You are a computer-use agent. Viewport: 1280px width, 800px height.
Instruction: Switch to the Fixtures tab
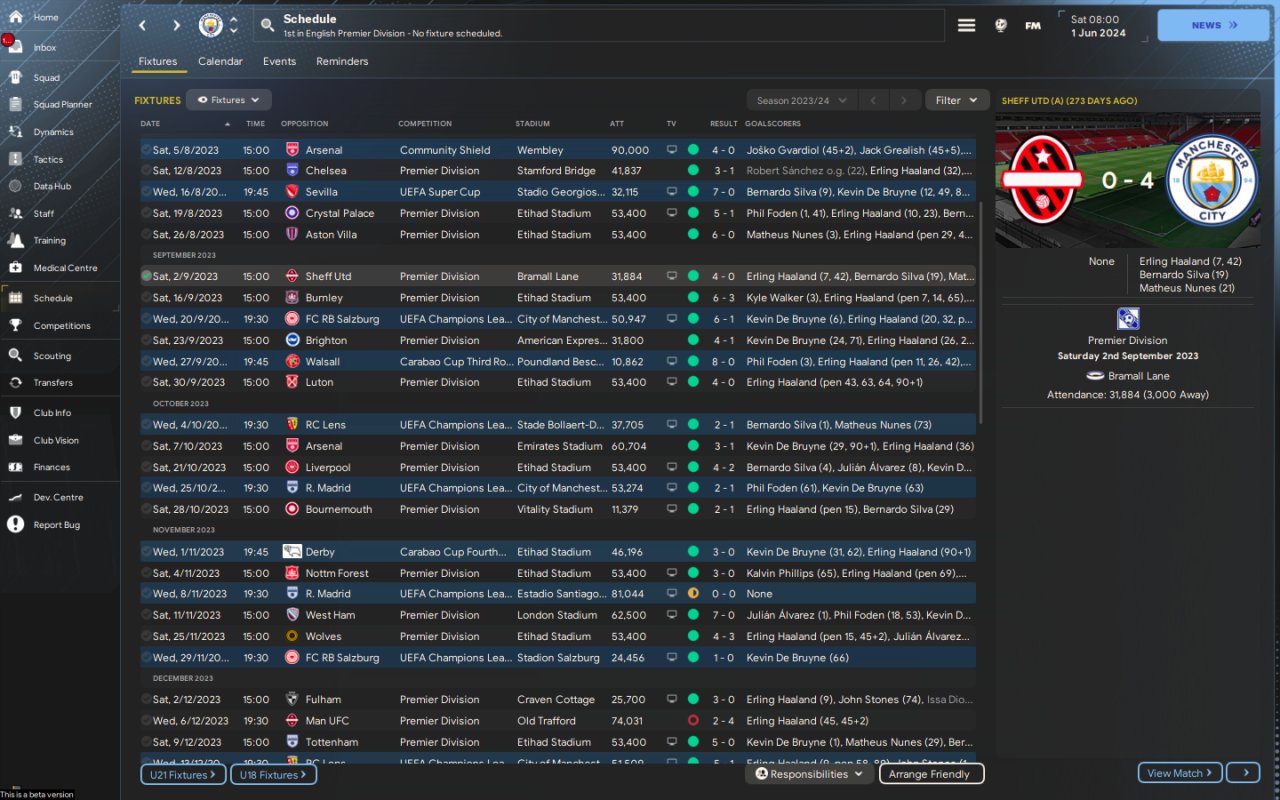[x=158, y=61]
